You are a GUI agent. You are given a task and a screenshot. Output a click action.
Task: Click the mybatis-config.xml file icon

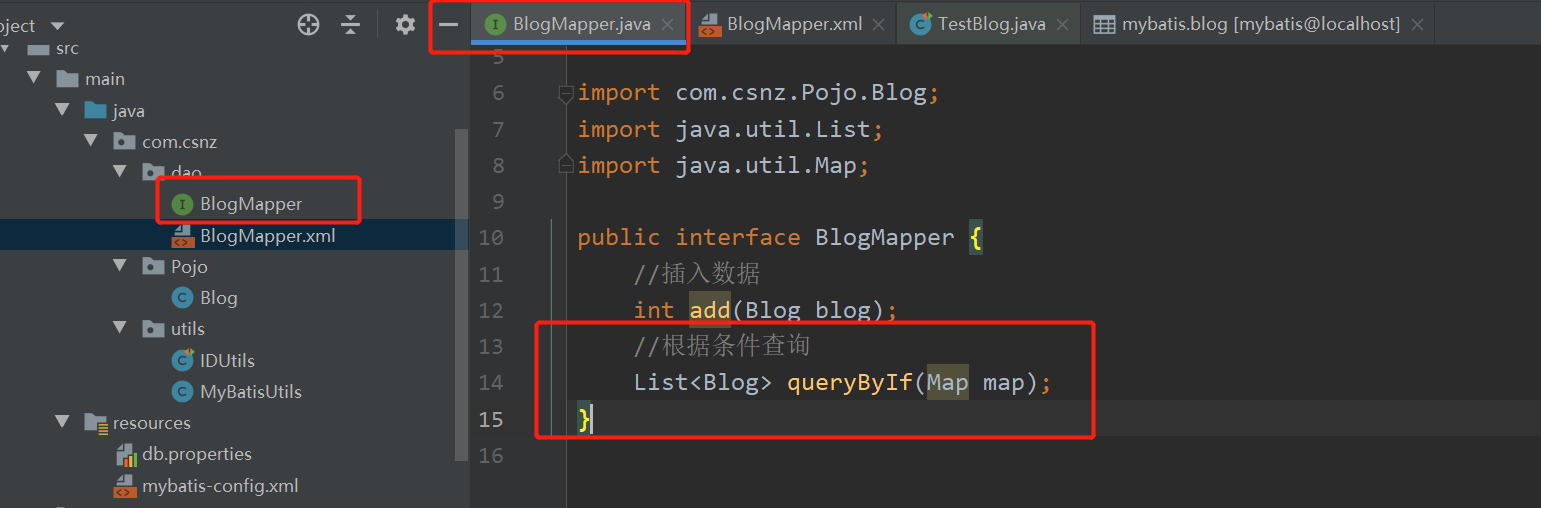click(125, 487)
